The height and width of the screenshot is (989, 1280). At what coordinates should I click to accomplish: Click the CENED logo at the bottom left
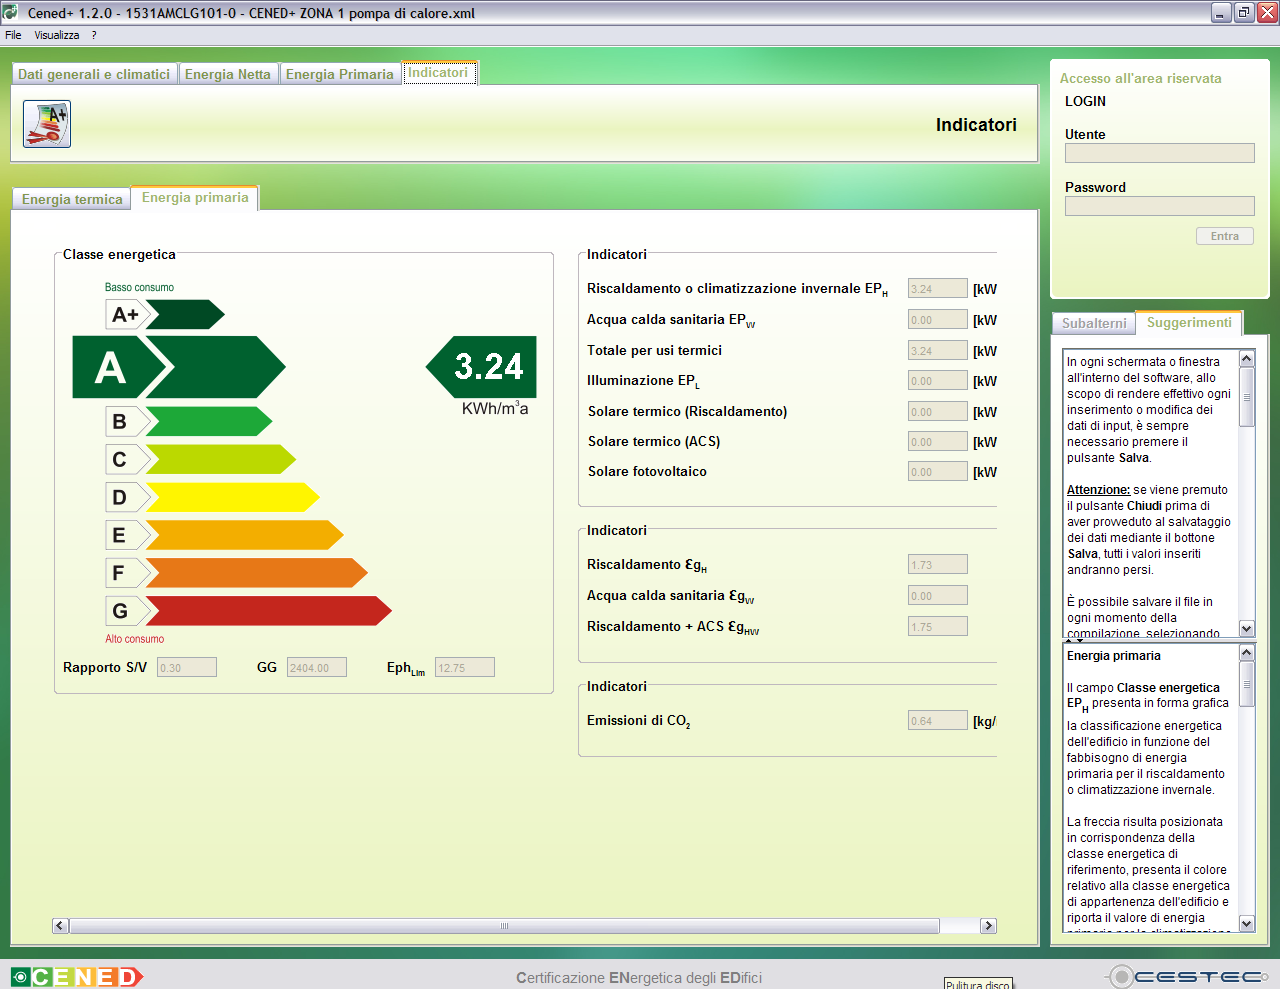tap(77, 977)
